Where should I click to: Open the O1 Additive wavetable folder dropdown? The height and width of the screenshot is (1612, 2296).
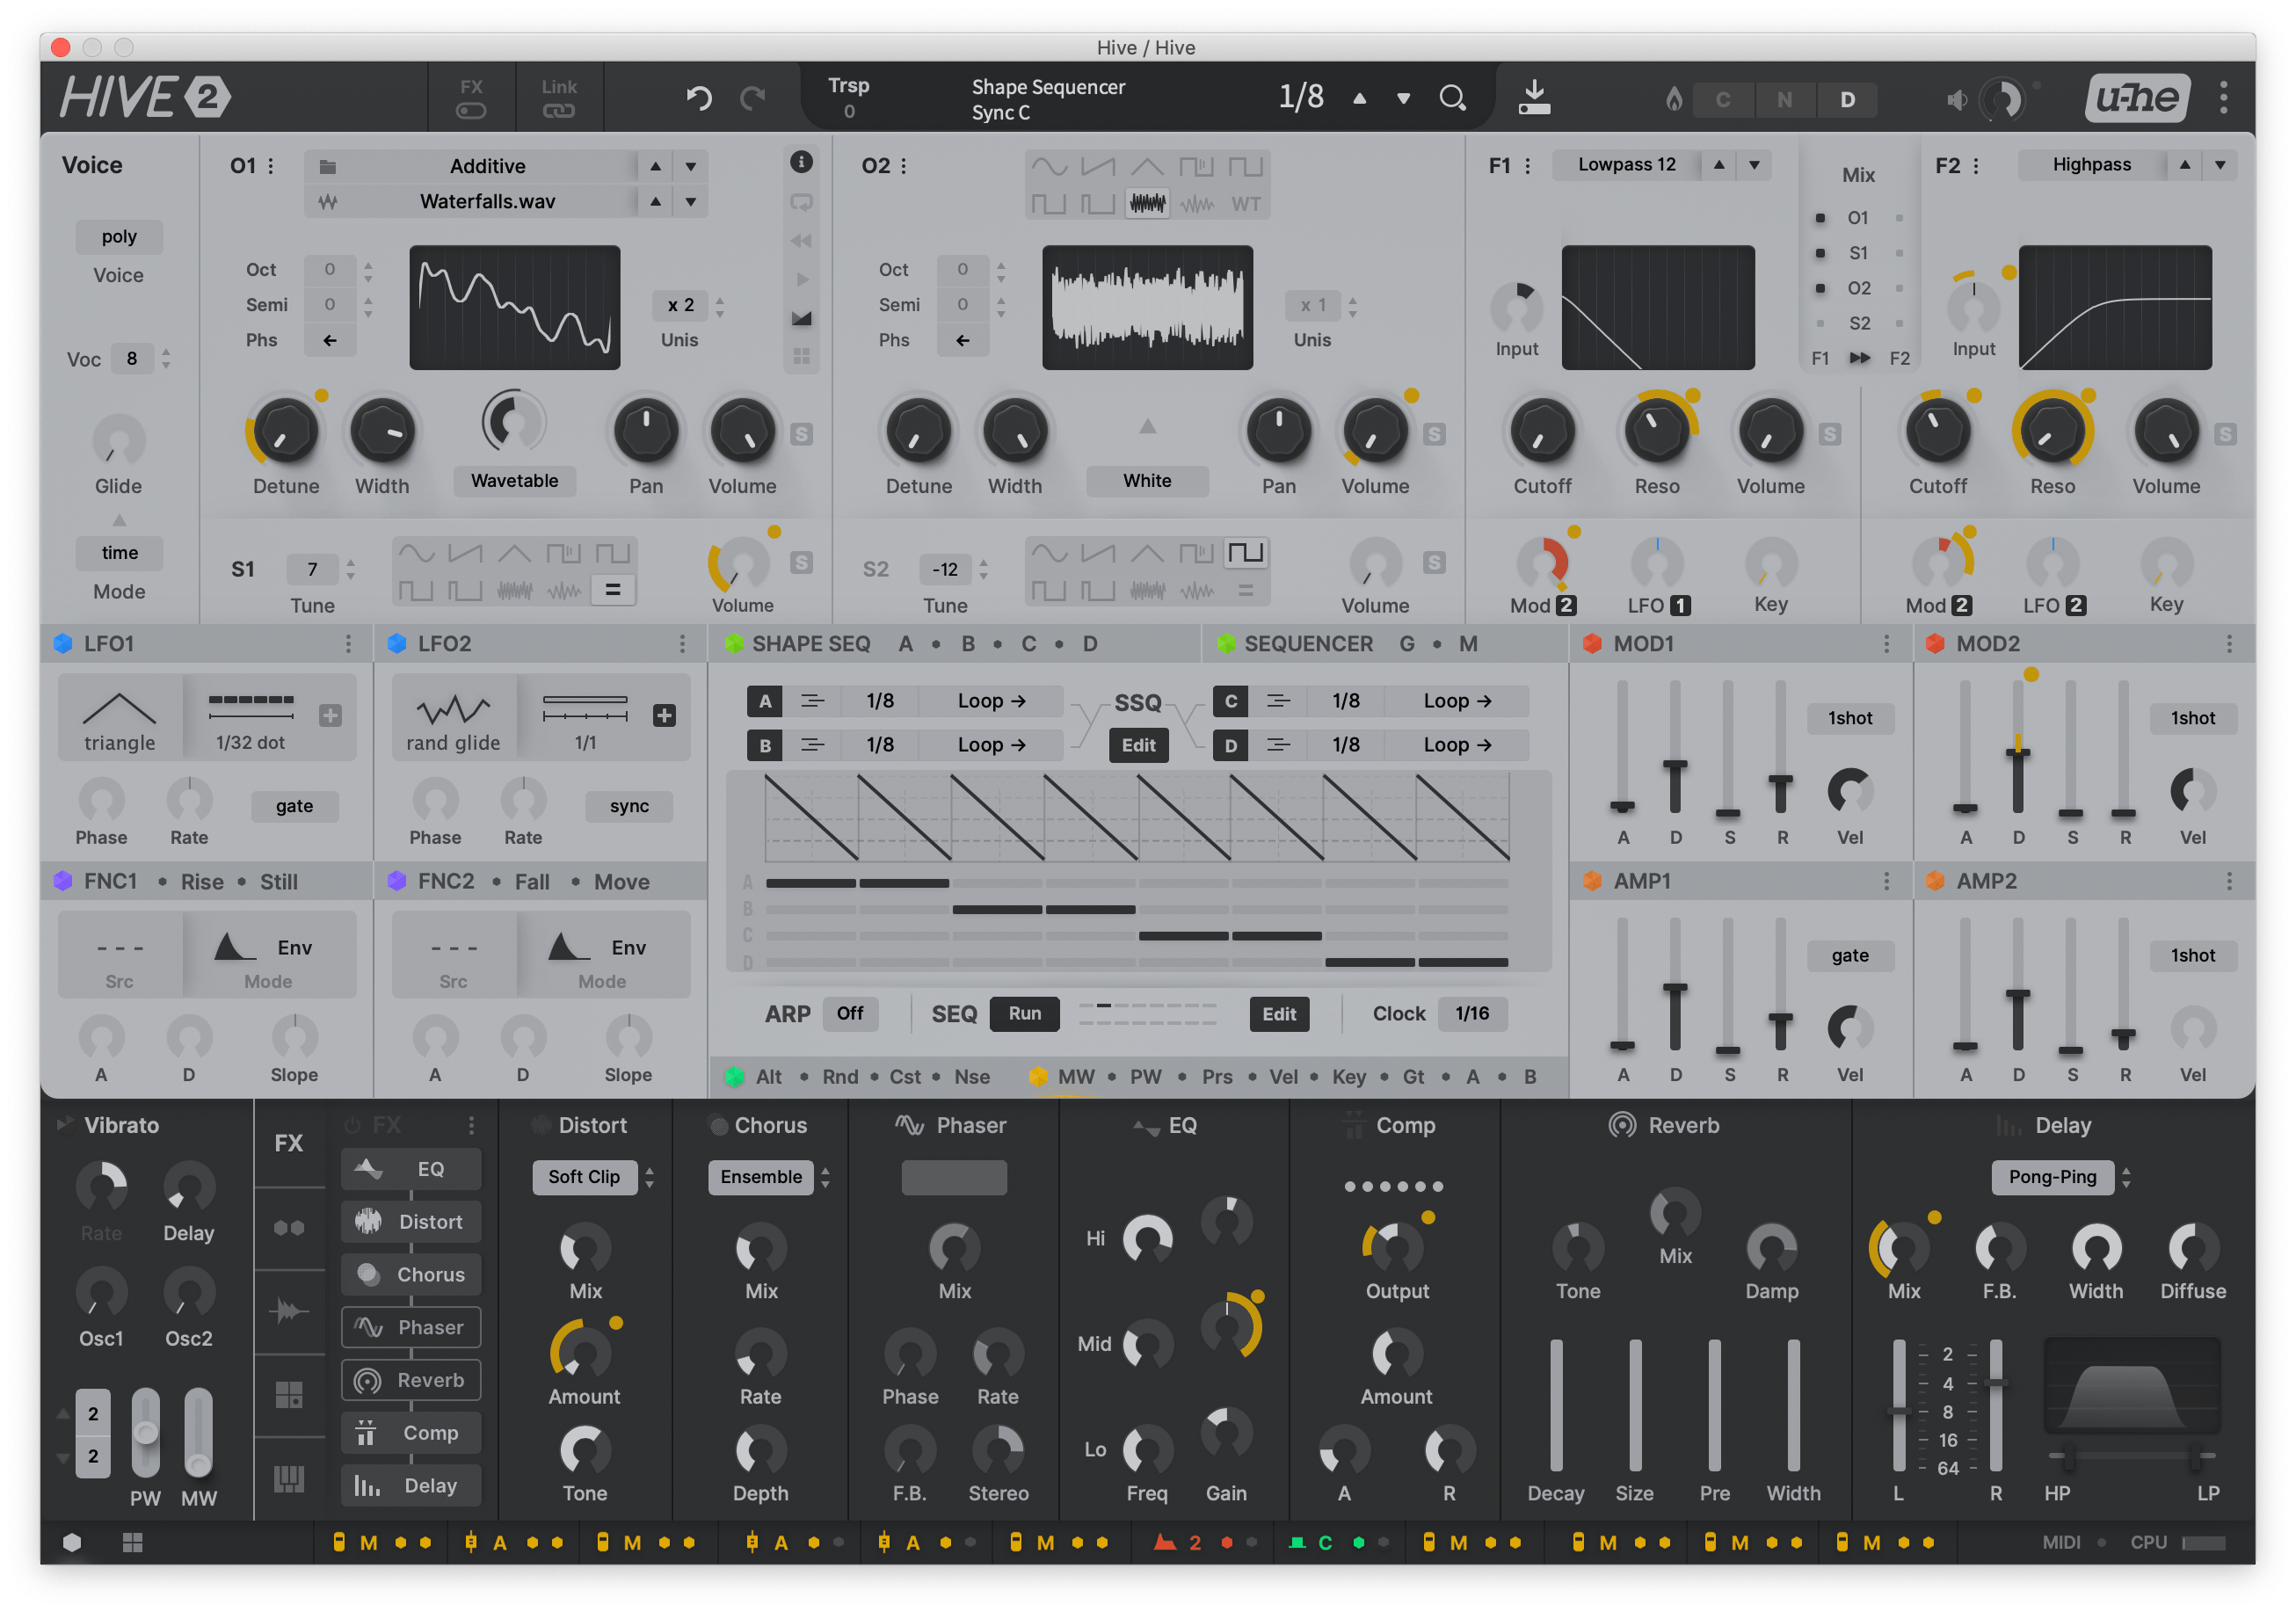click(487, 166)
